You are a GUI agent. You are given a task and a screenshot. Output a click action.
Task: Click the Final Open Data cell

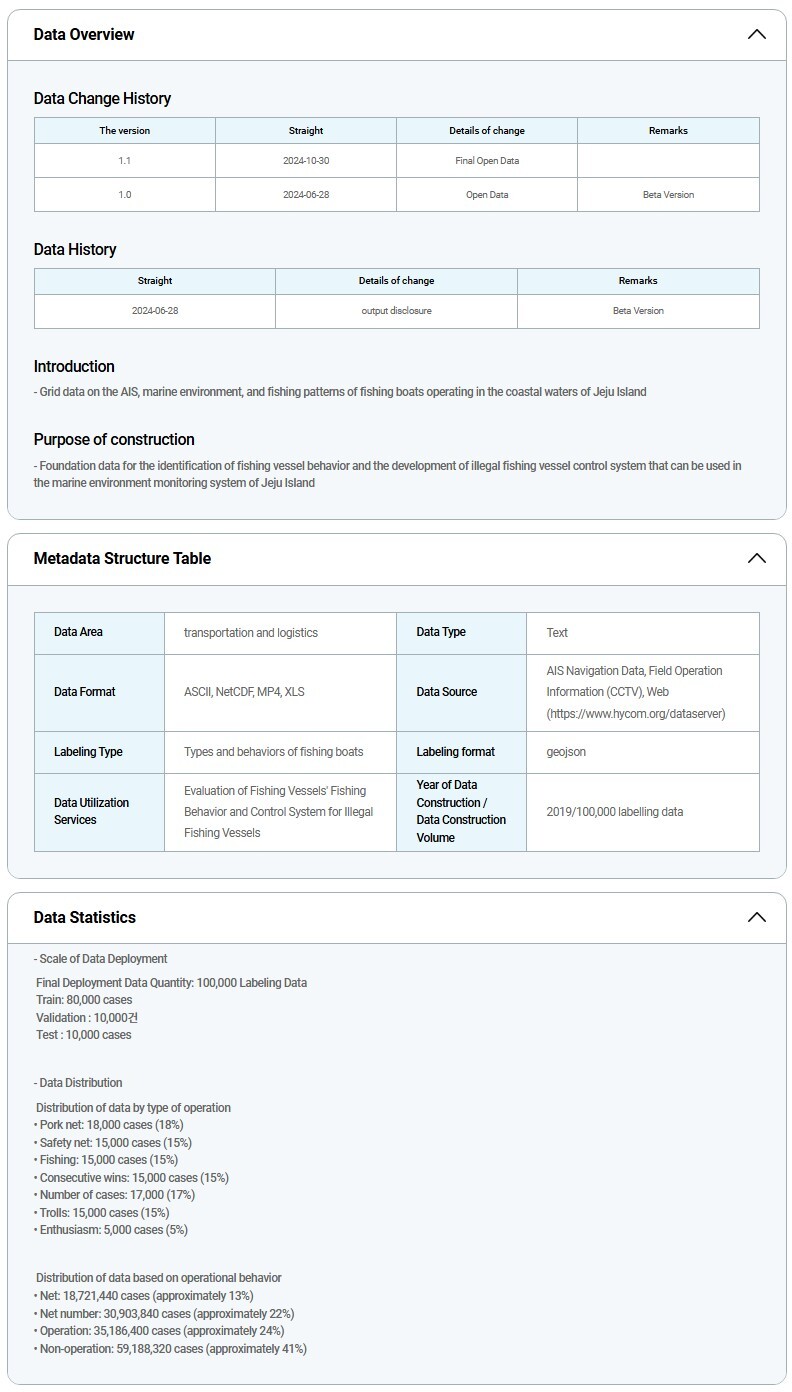[487, 160]
